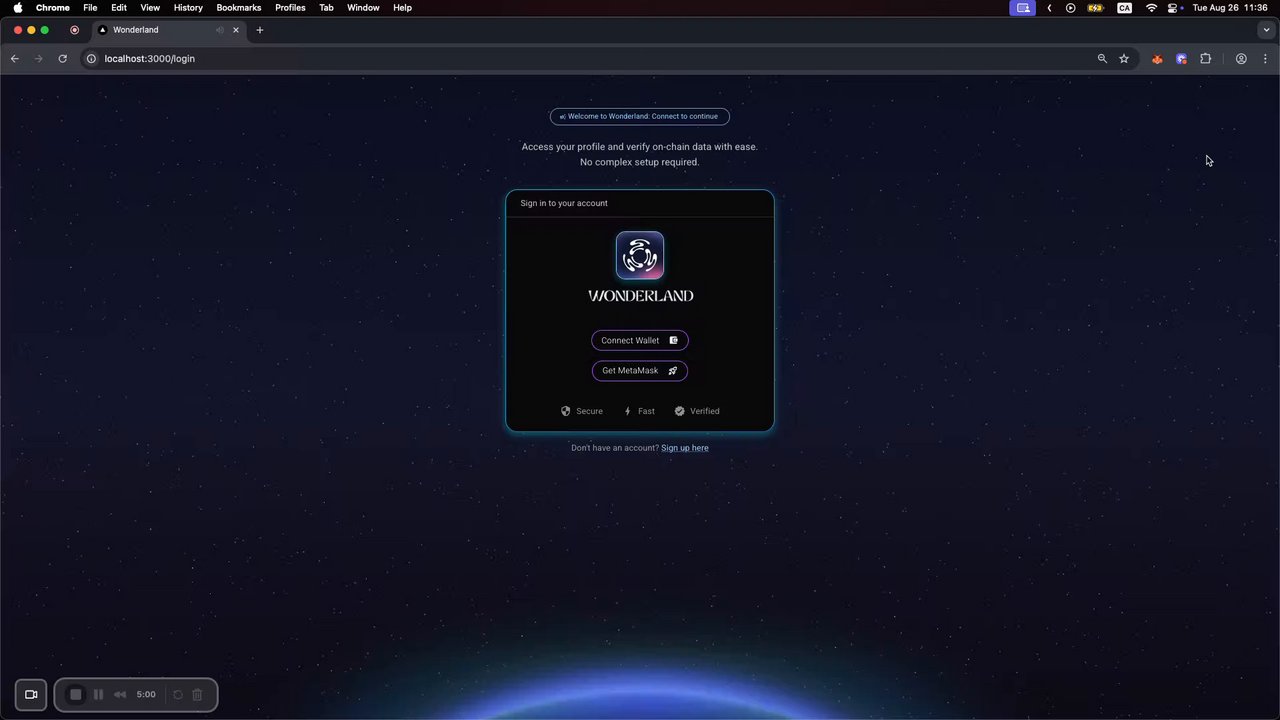
Task: Select the Wonderland browser tab
Action: [170, 30]
